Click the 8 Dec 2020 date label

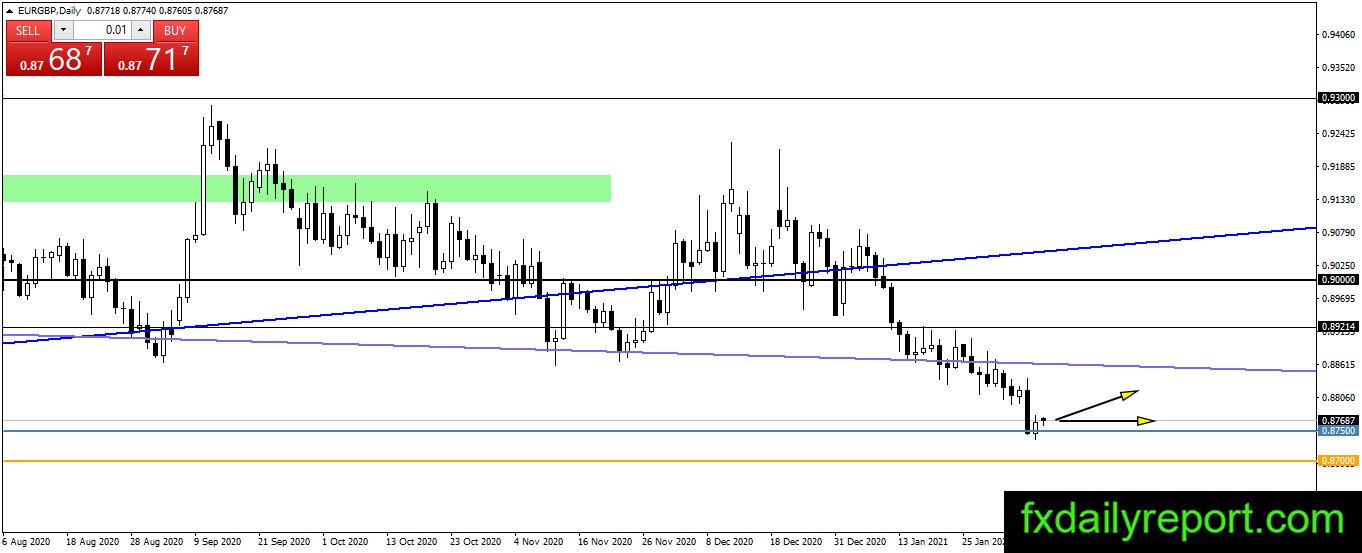(731, 542)
